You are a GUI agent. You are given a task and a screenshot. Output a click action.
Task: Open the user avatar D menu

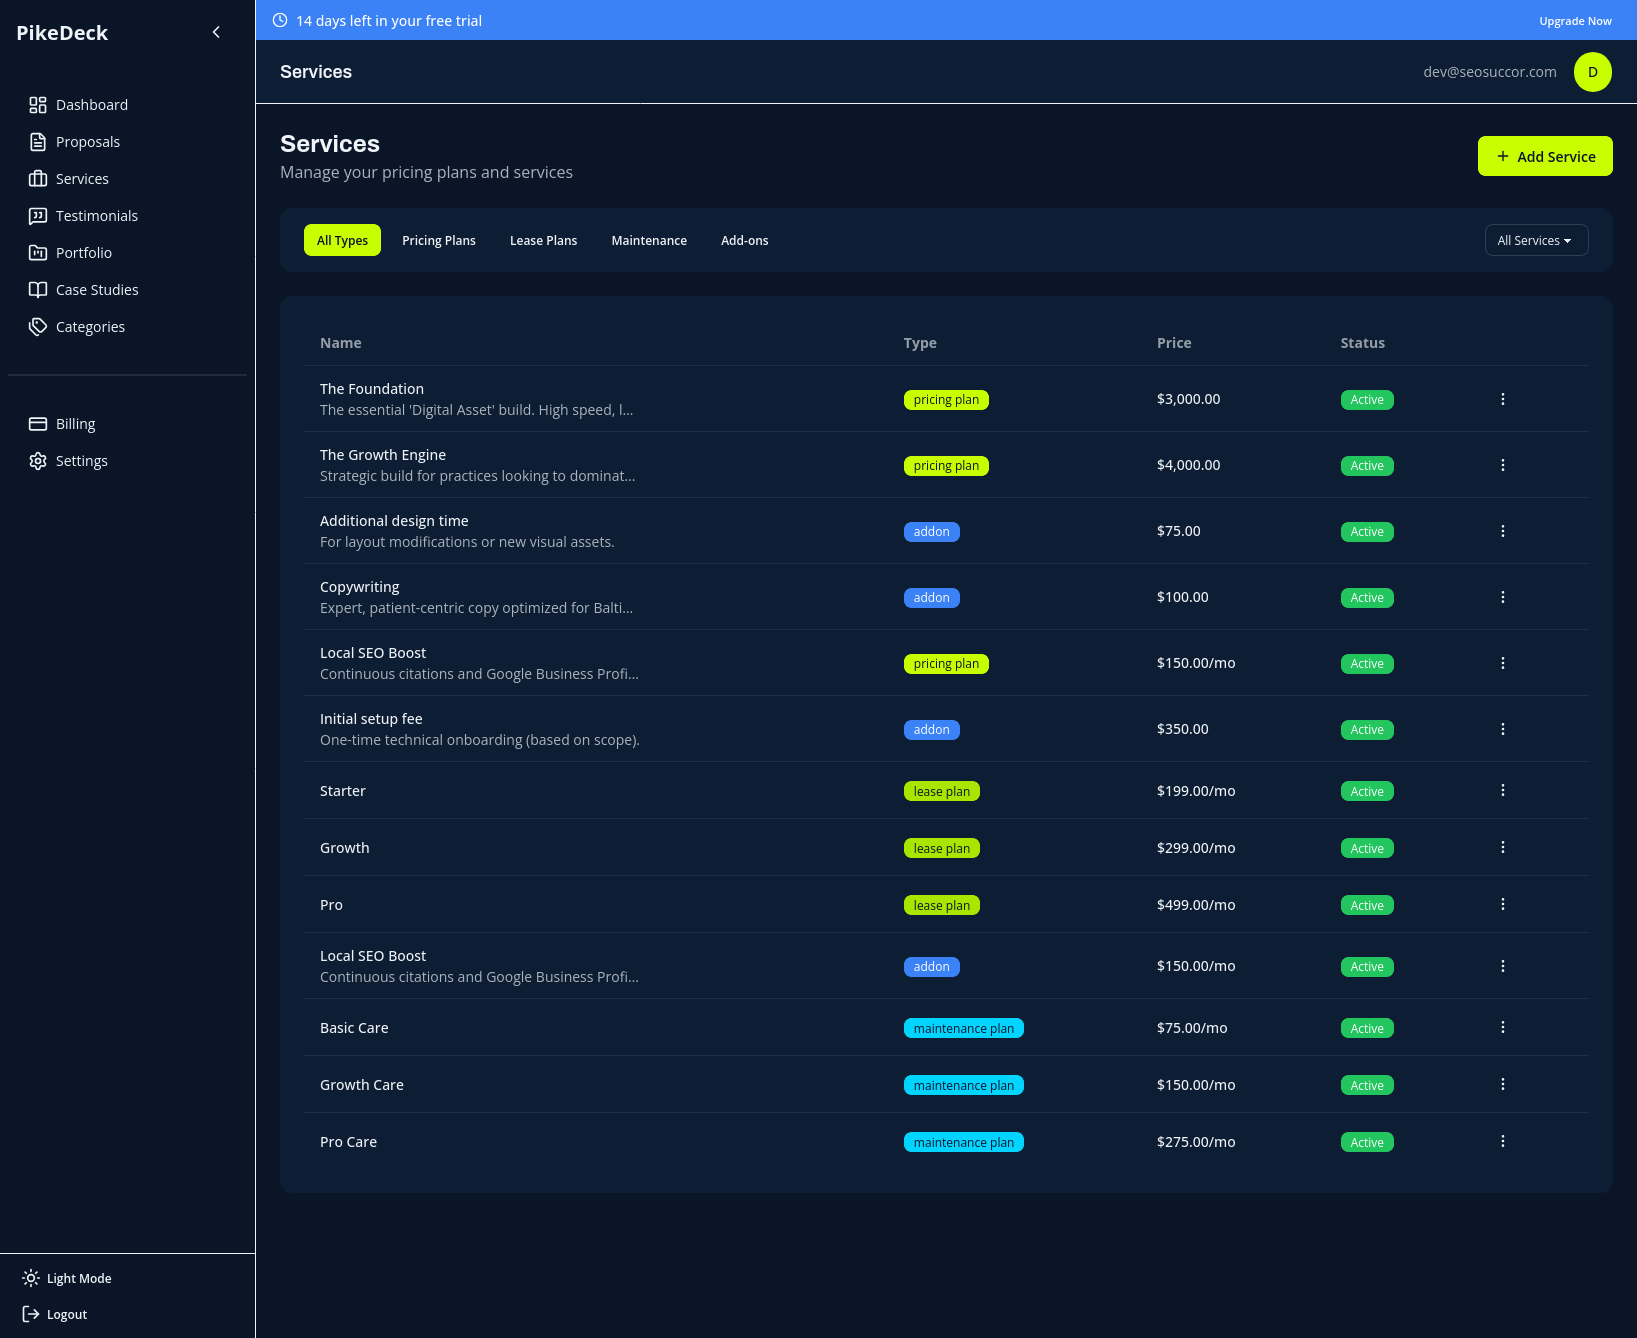pyautogui.click(x=1592, y=72)
